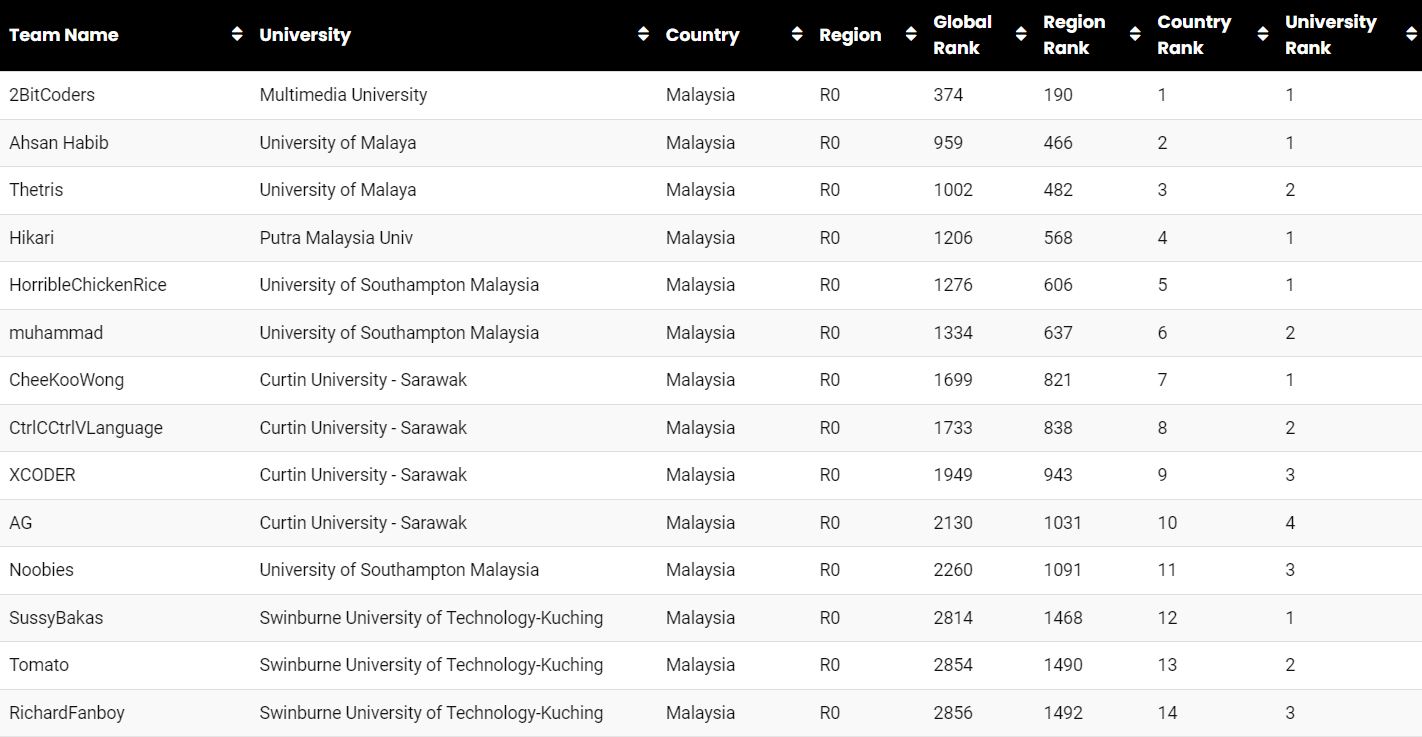Click University of Malaya in Thetris row

click(338, 190)
